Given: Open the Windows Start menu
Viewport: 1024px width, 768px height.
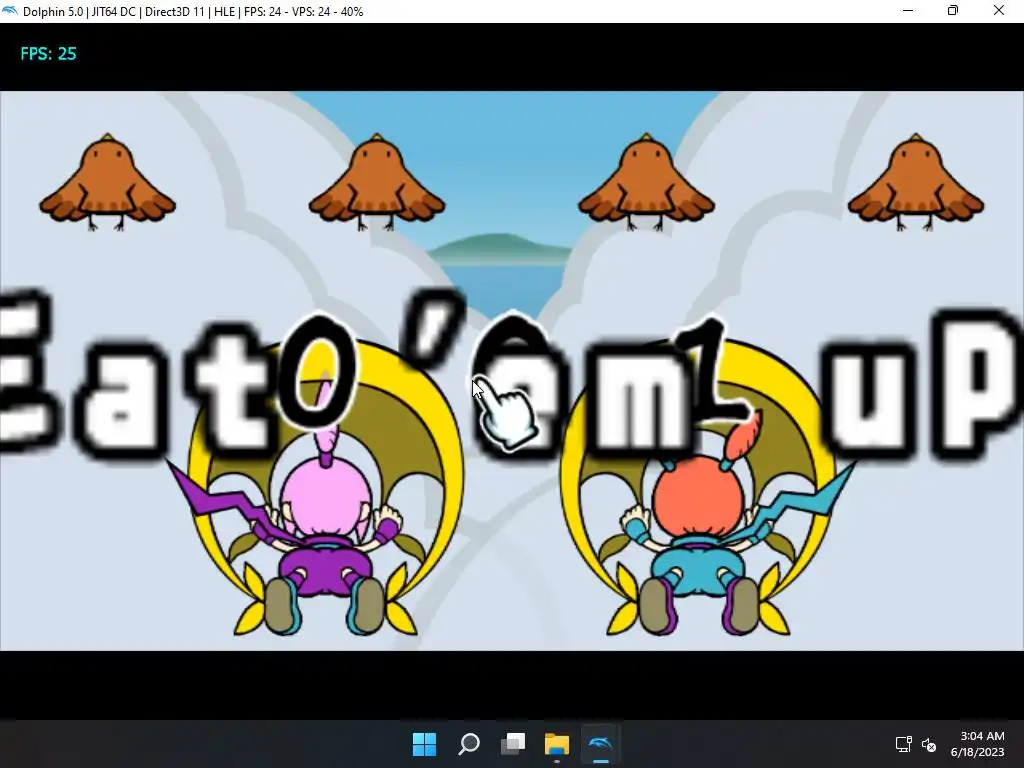Looking at the screenshot, I should coord(424,744).
